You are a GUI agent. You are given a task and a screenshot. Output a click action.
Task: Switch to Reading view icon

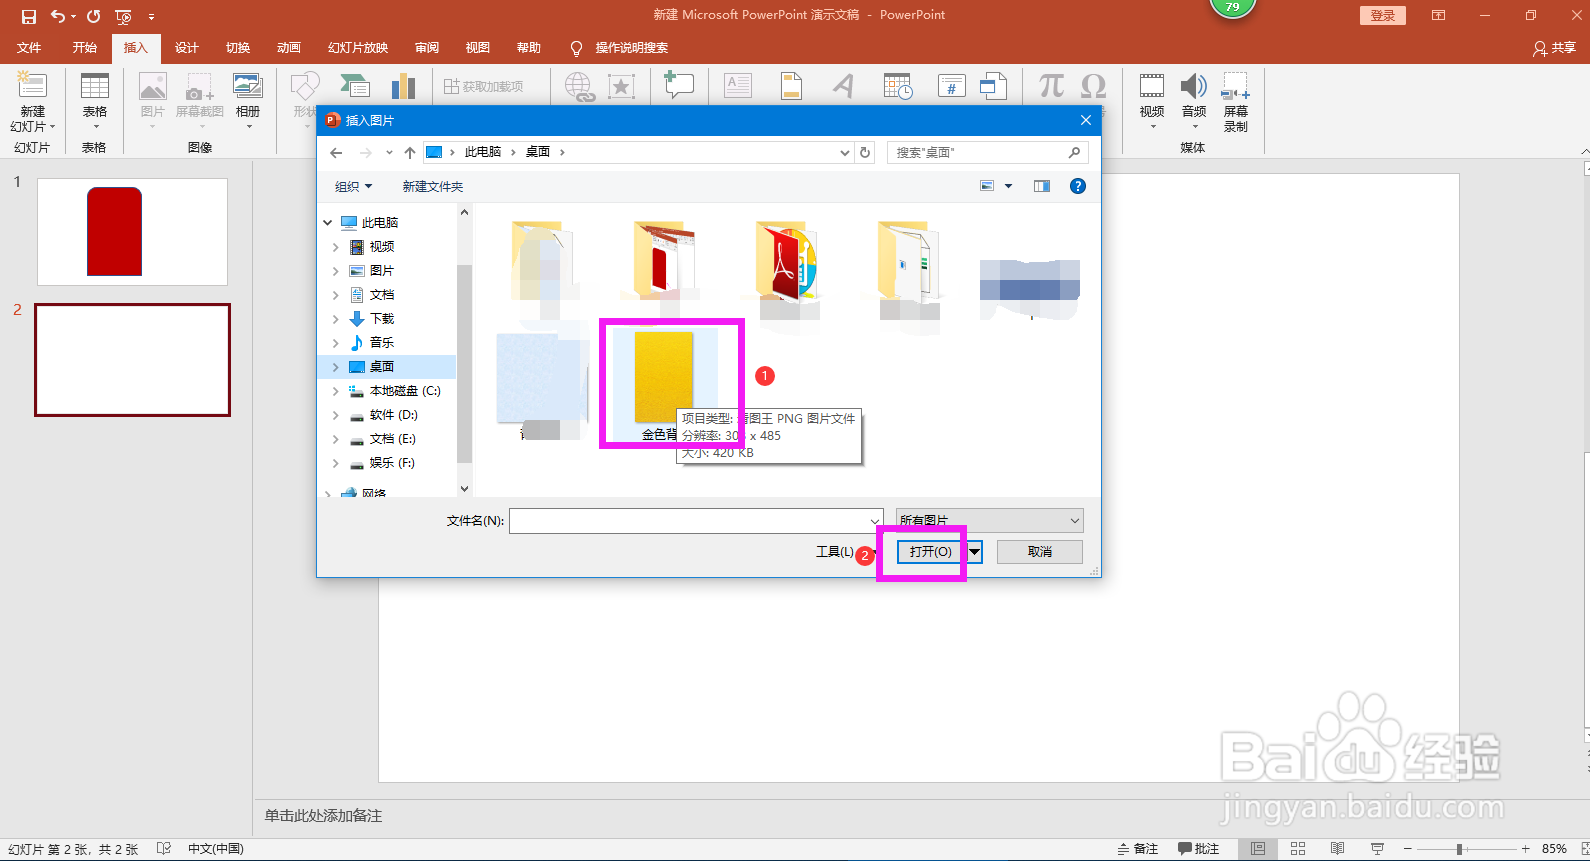click(x=1337, y=849)
